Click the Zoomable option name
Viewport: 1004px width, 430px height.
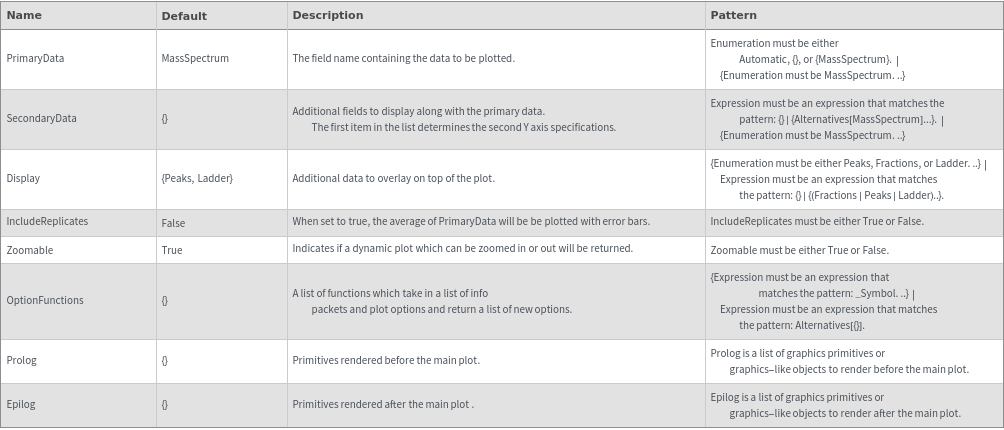[30, 250]
